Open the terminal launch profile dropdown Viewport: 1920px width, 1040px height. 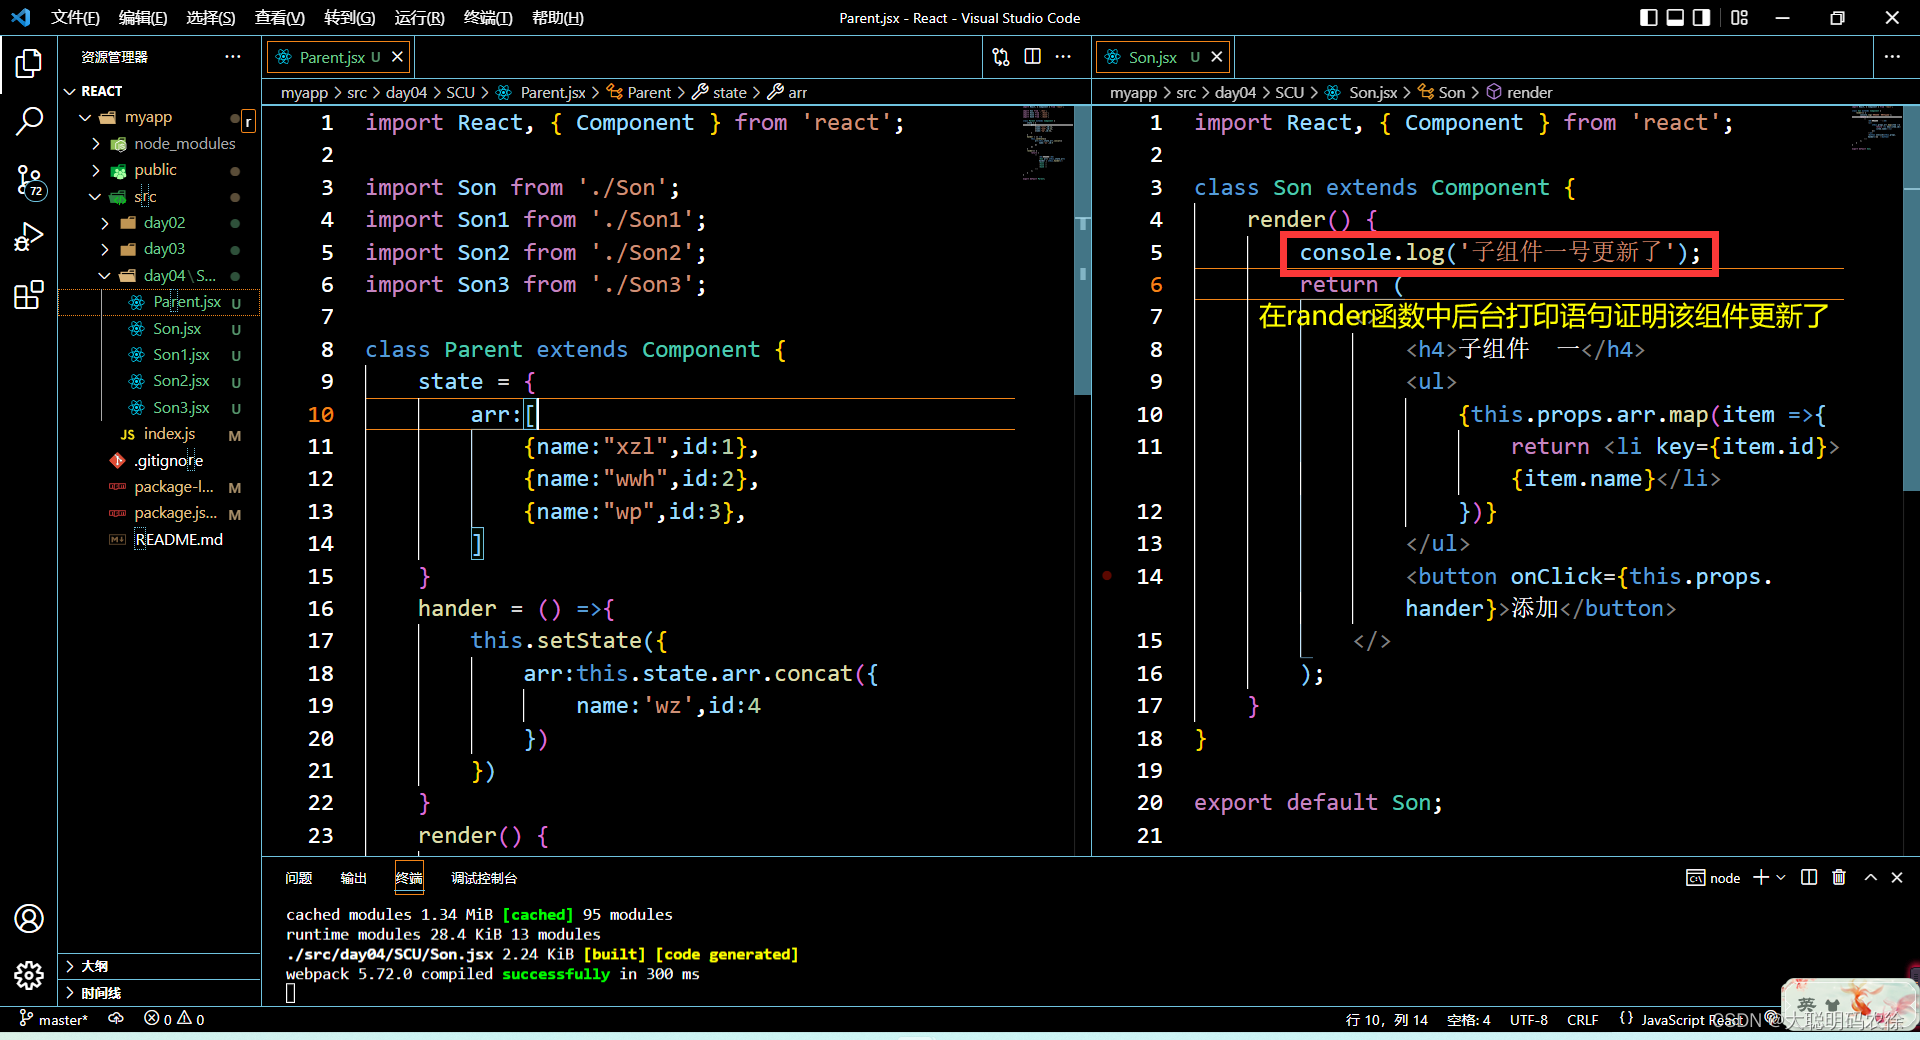pyautogui.click(x=1781, y=877)
